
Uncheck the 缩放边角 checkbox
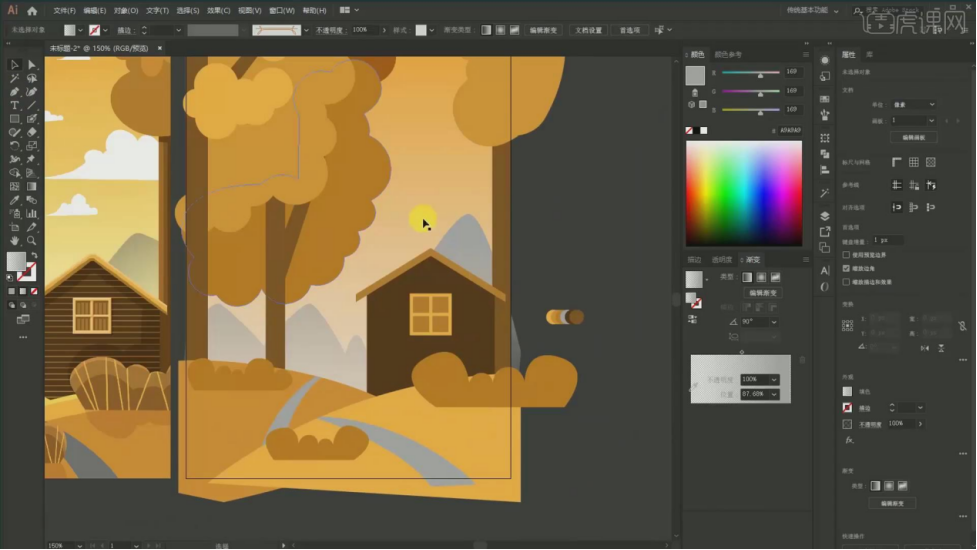click(847, 268)
